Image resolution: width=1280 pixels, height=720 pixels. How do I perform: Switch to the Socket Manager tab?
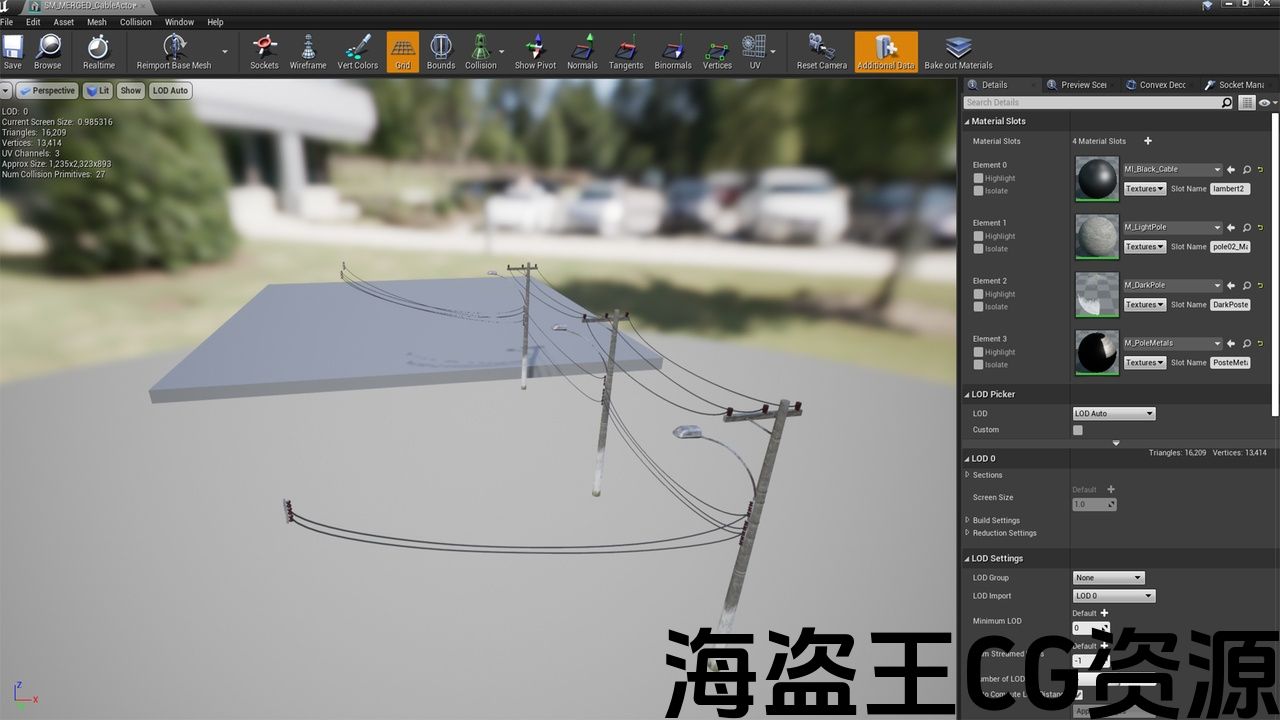pyautogui.click(x=1236, y=85)
